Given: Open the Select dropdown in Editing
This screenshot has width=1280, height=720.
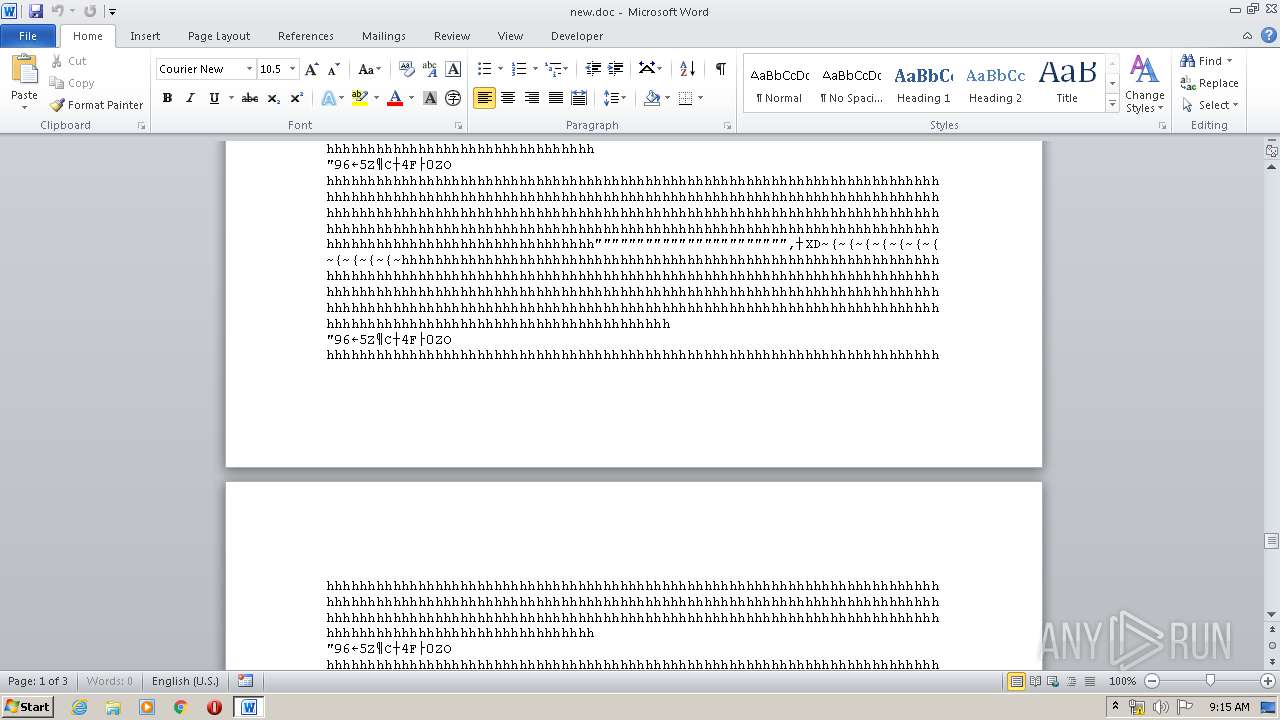Looking at the screenshot, I should pos(1210,105).
